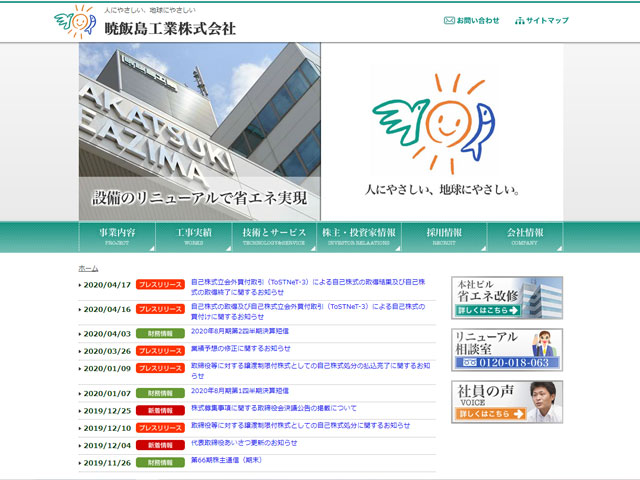Click the green 財務情報 badge dated 2019/11/26
The image size is (640, 480).
point(160,463)
